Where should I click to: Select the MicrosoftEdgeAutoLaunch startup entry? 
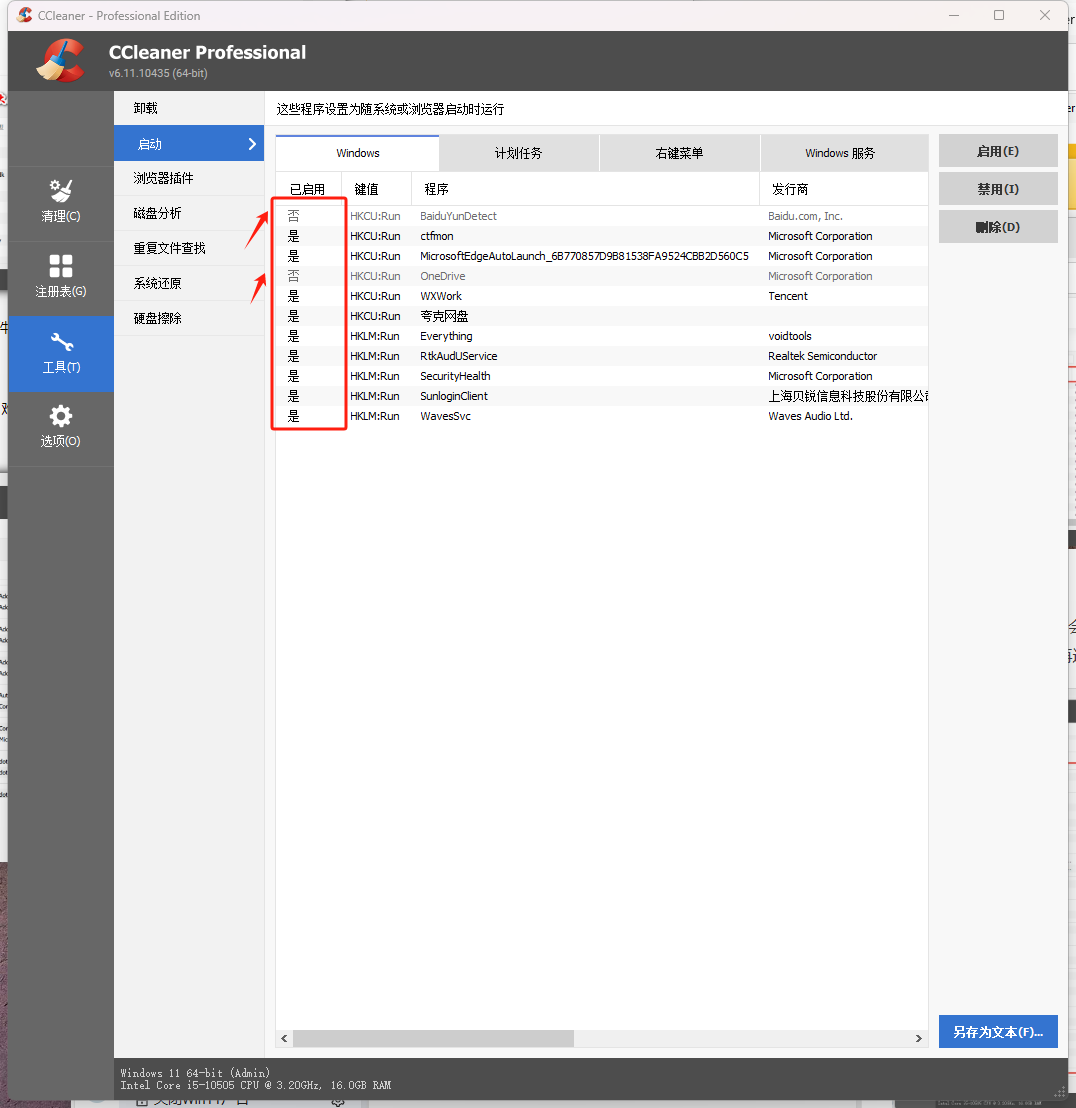pos(602,256)
